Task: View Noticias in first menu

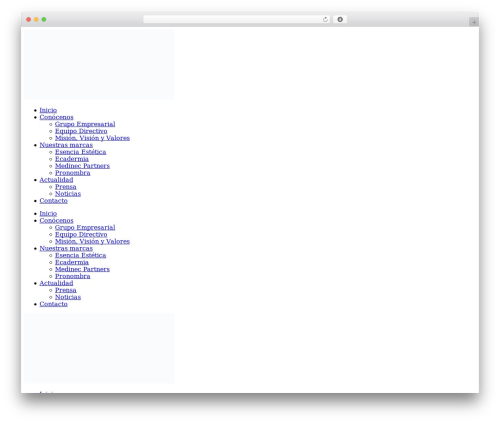Action: tap(68, 194)
